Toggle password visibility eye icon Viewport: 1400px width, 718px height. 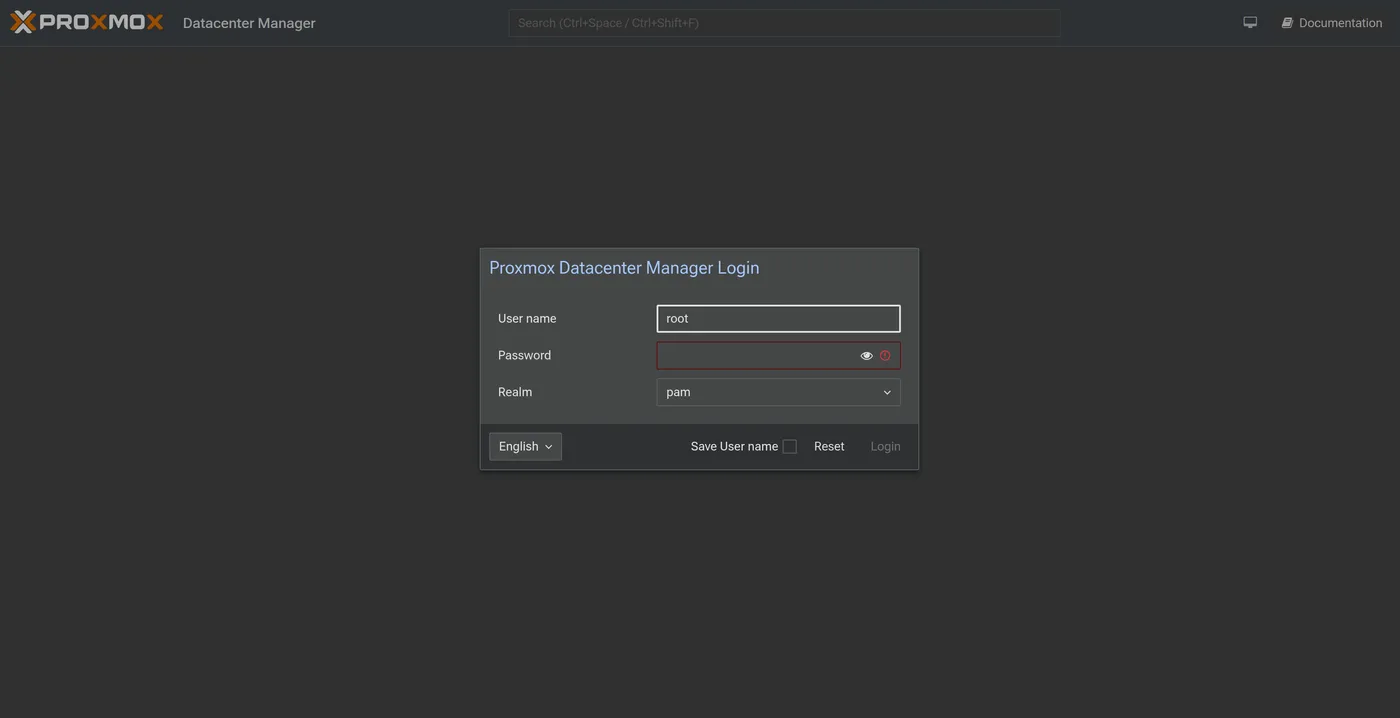point(866,356)
